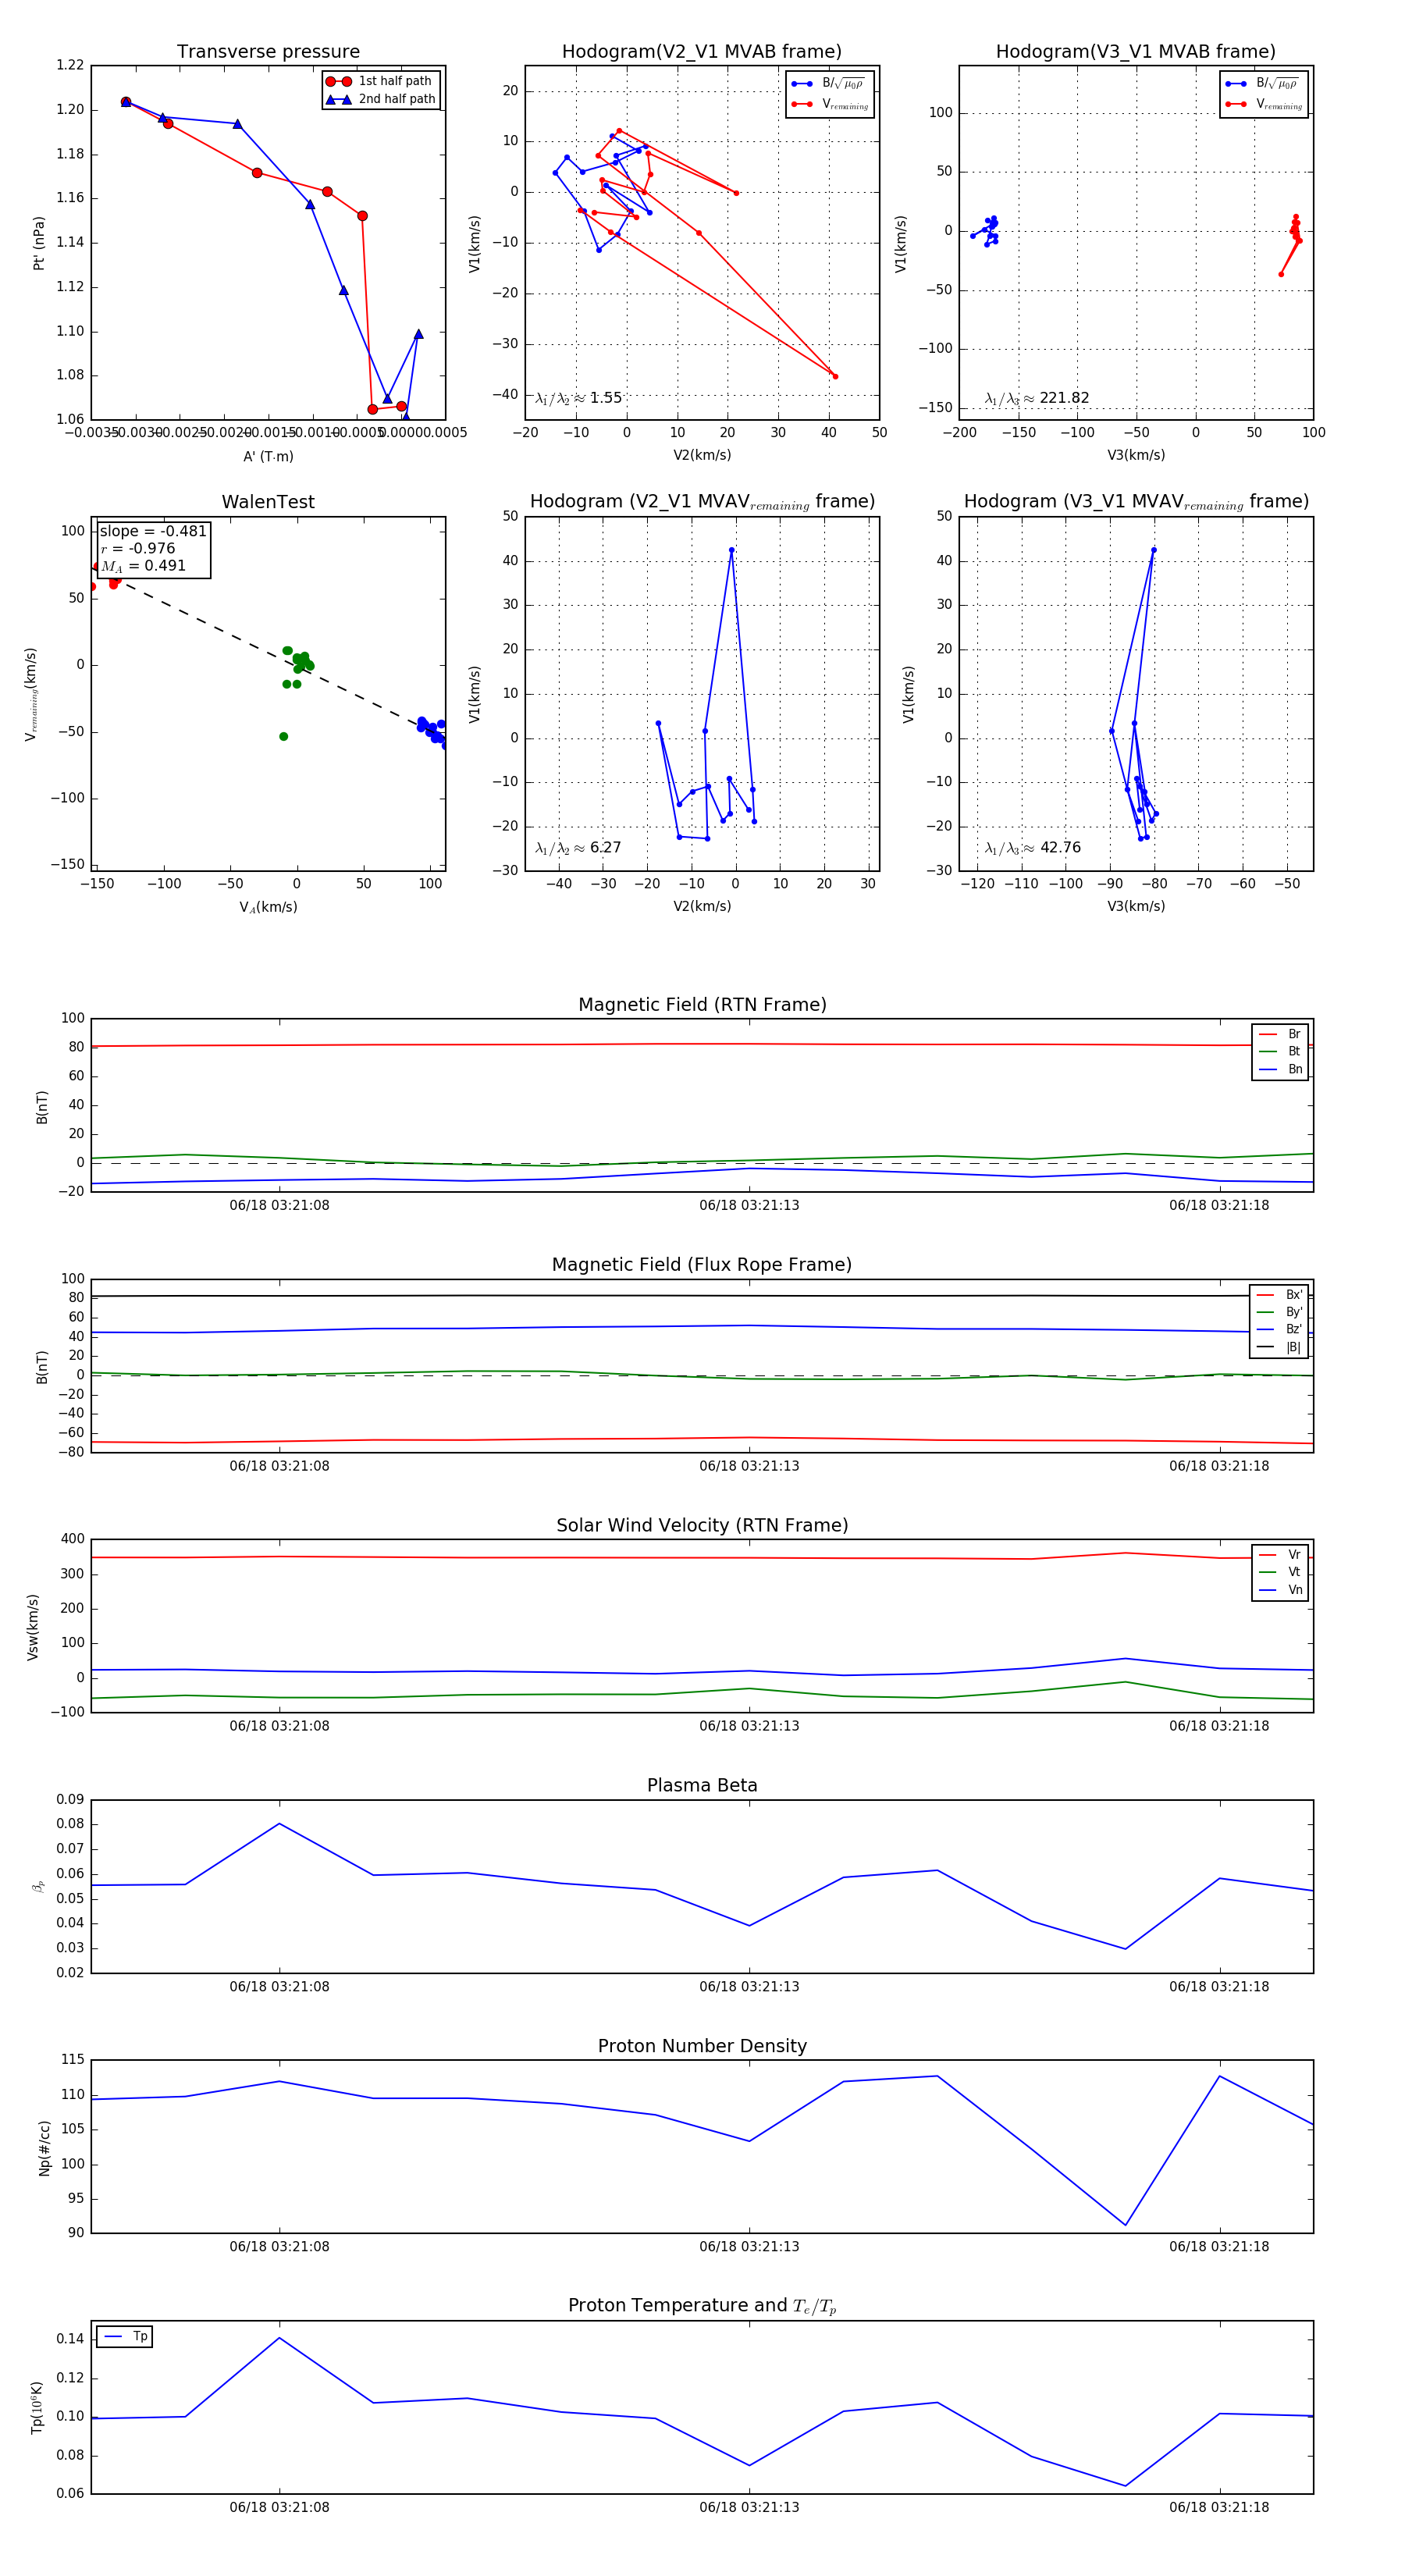Click the 'WalenTest' plot title
Screen dimensions: 1405x2576
(x=268, y=502)
